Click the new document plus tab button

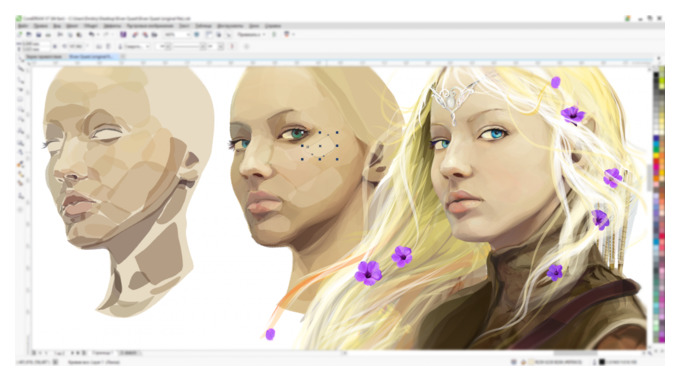(x=123, y=57)
